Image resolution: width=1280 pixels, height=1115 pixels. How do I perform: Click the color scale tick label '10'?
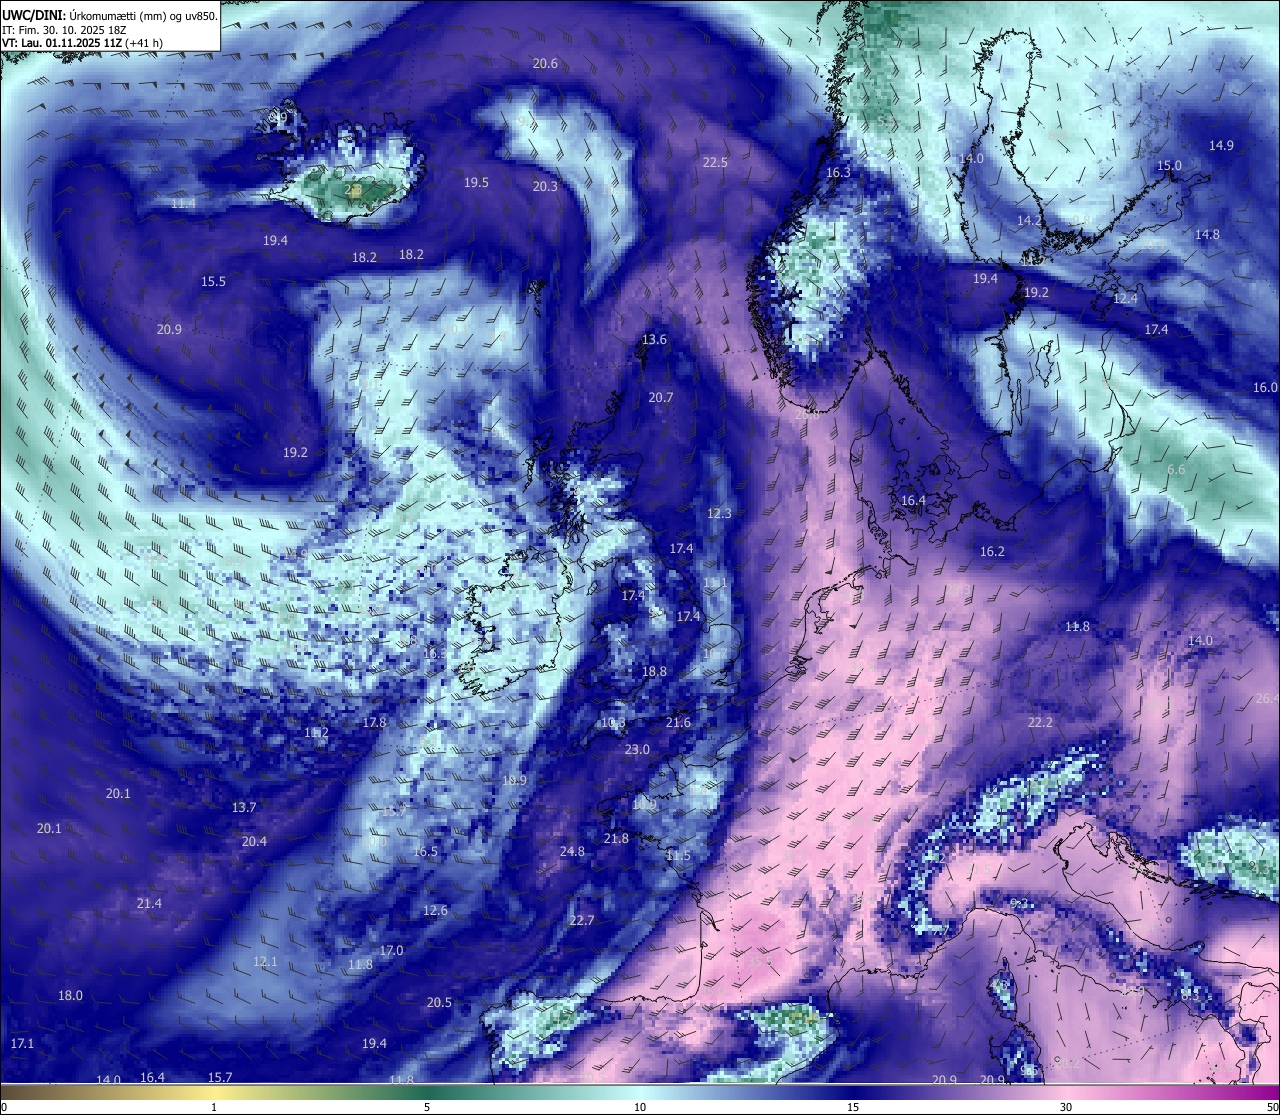(639, 1107)
